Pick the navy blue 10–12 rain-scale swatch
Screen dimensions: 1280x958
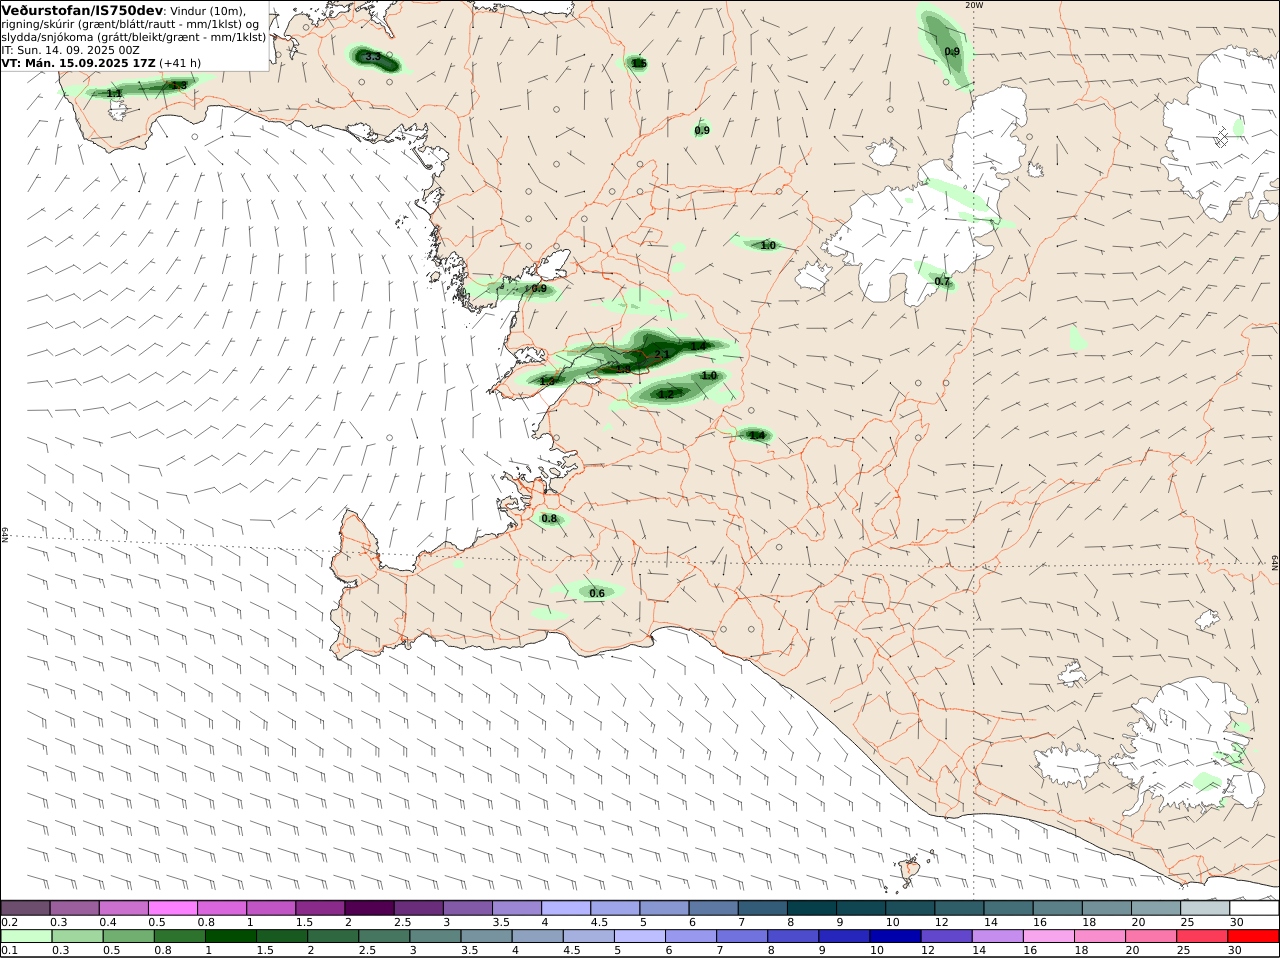coord(894,936)
